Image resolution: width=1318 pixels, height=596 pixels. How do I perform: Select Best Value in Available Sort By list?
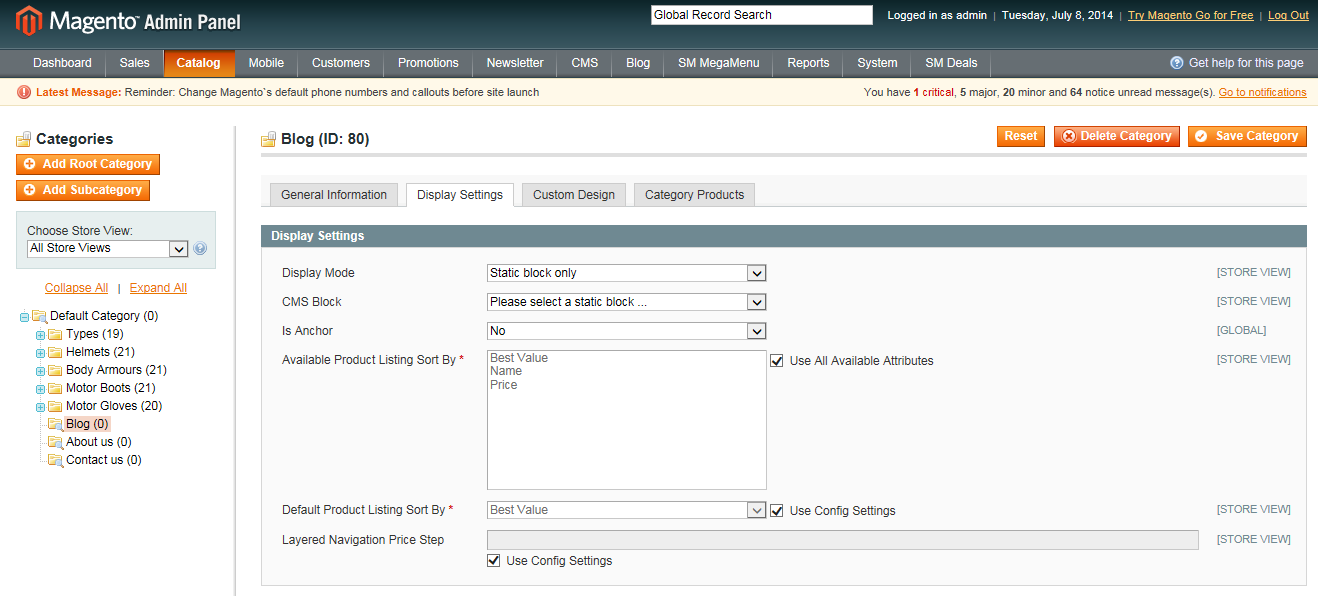519,358
